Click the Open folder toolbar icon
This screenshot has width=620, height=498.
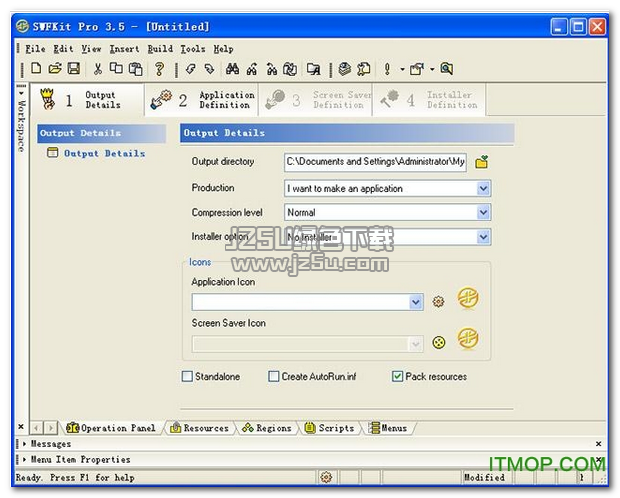click(55, 69)
